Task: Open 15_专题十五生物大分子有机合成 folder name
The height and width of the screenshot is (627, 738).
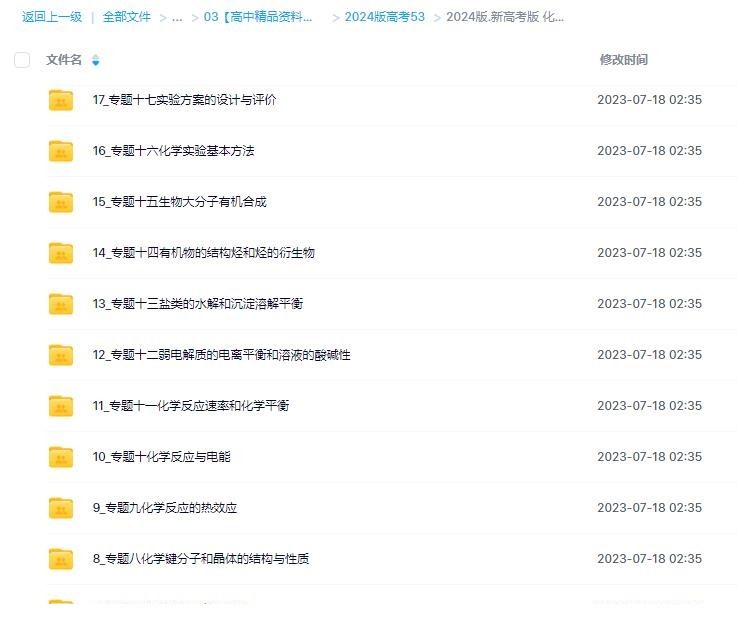Action: [x=180, y=202]
